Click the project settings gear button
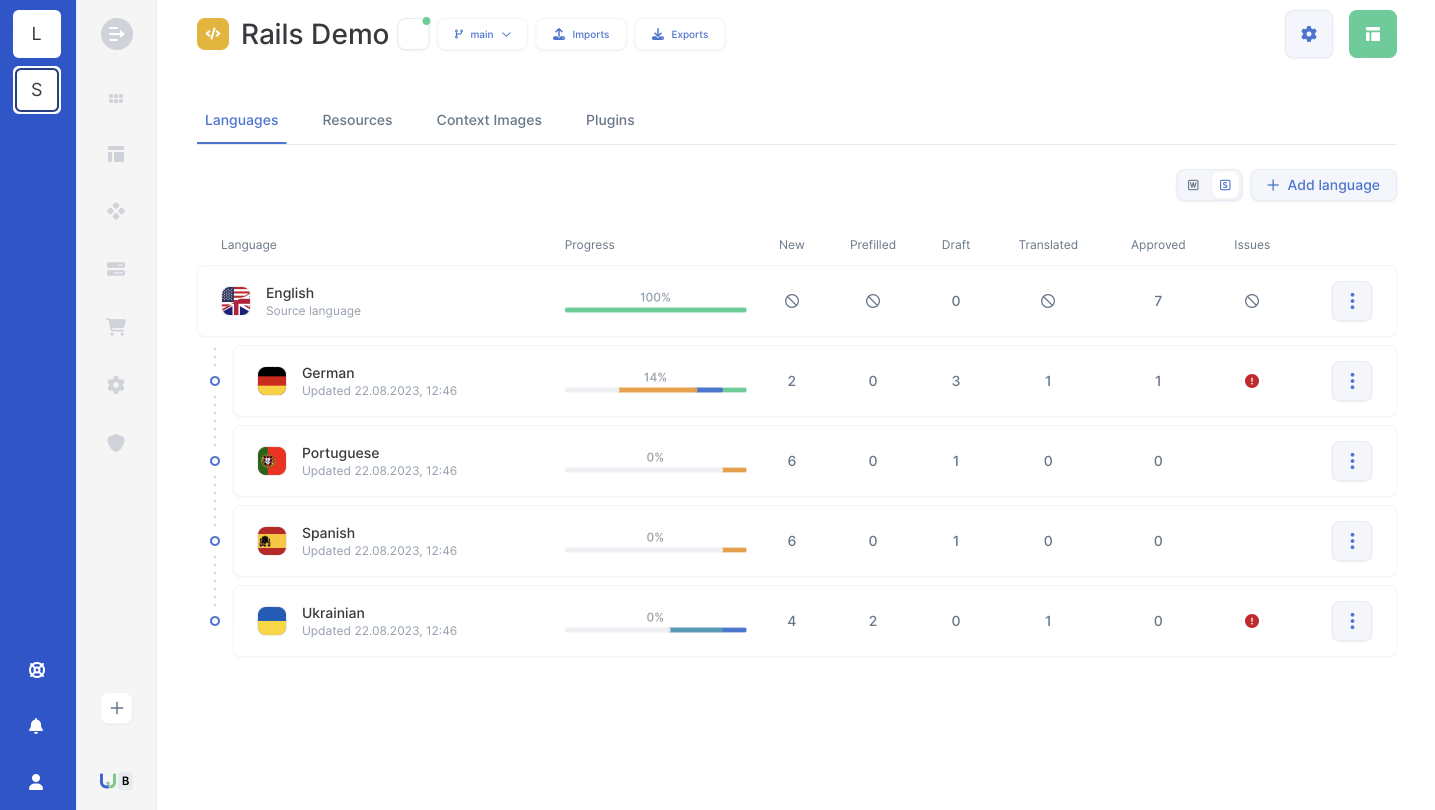Image resolution: width=1435 pixels, height=810 pixels. [1308, 34]
